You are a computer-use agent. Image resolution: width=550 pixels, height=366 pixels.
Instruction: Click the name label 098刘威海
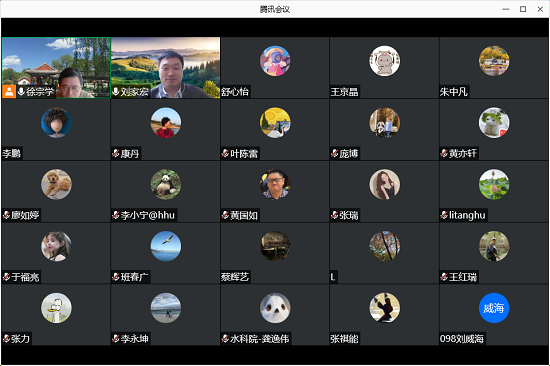(x=462, y=339)
